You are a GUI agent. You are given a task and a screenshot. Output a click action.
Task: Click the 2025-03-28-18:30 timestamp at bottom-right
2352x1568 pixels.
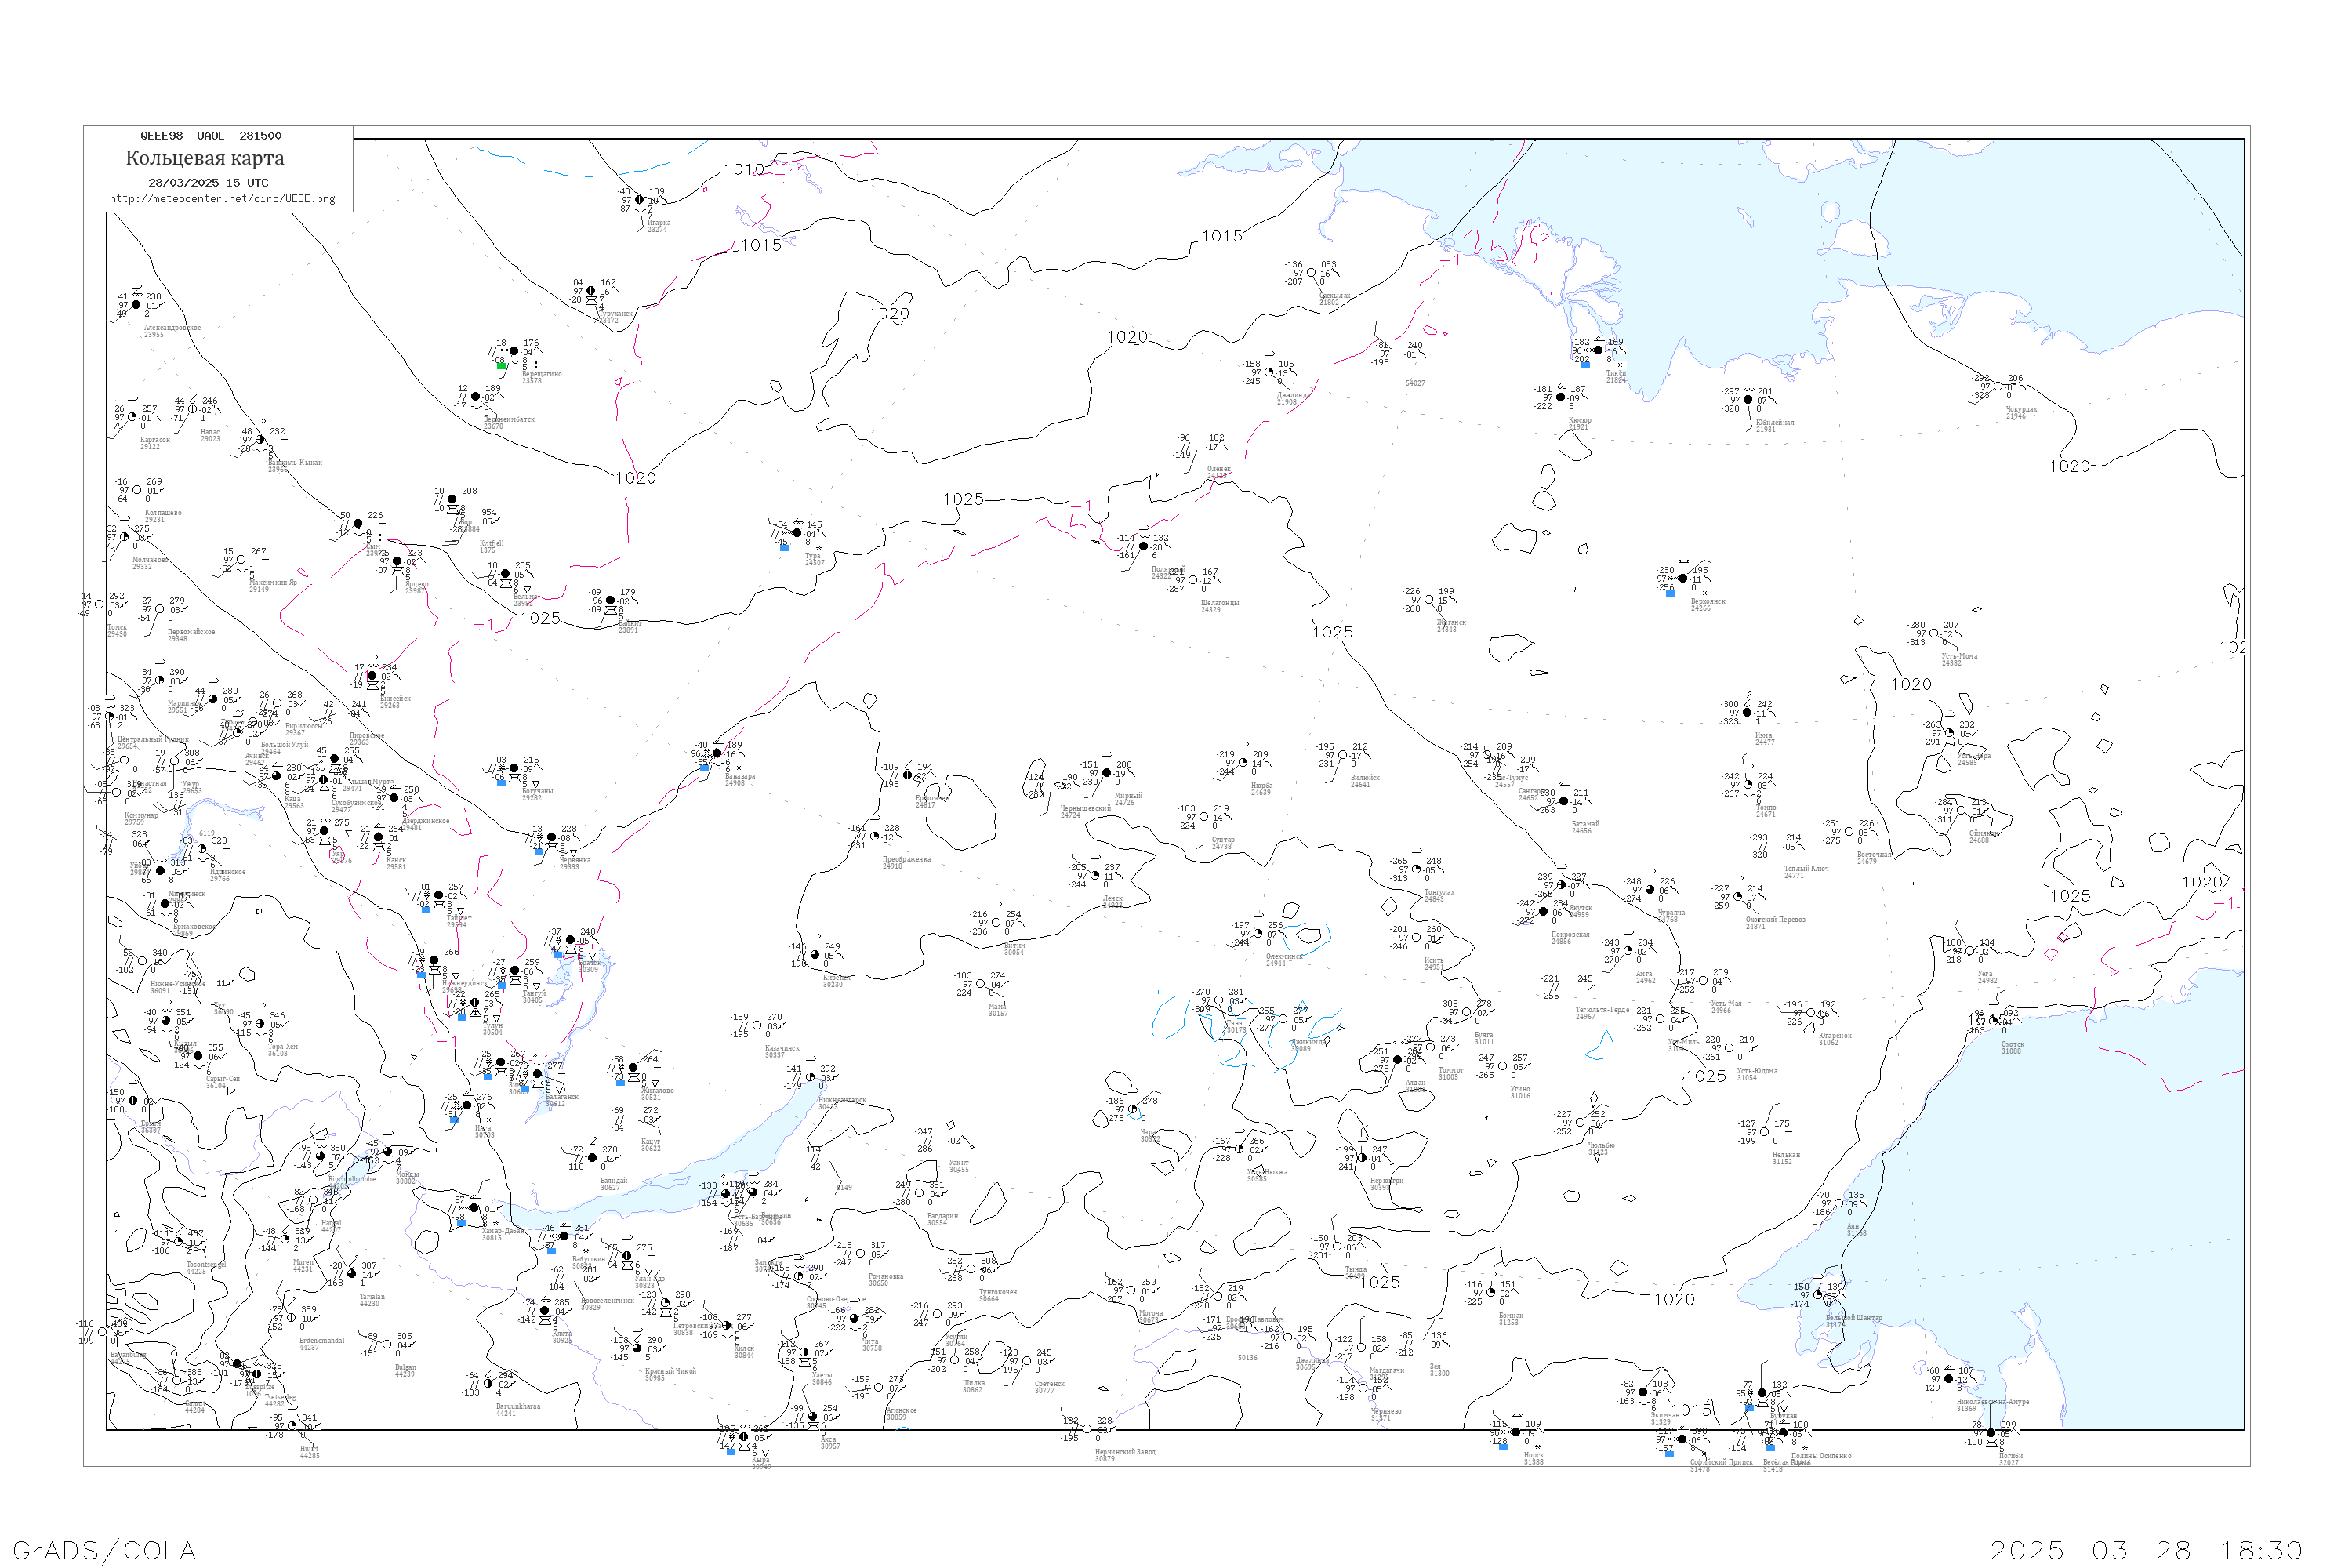coord(2146,1550)
